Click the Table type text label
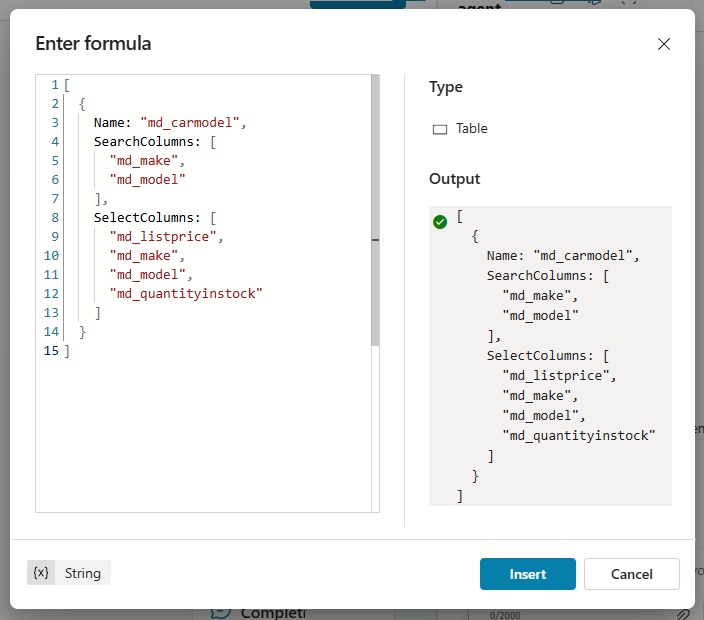The height and width of the screenshot is (620, 704). (471, 128)
